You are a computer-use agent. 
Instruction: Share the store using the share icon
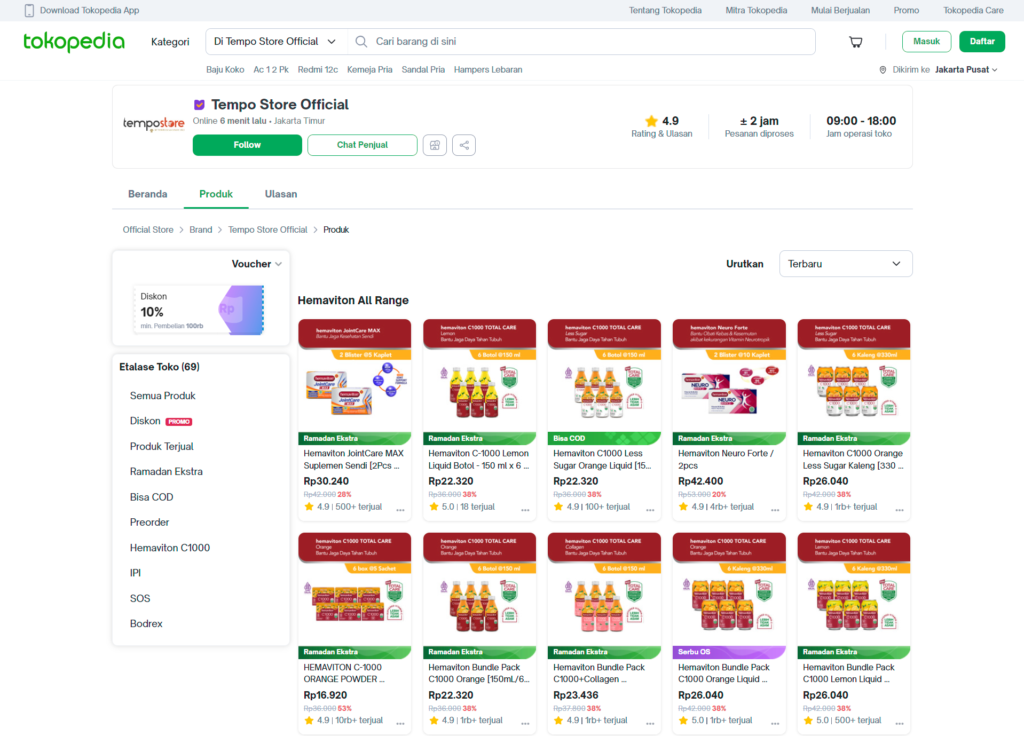pyautogui.click(x=463, y=144)
